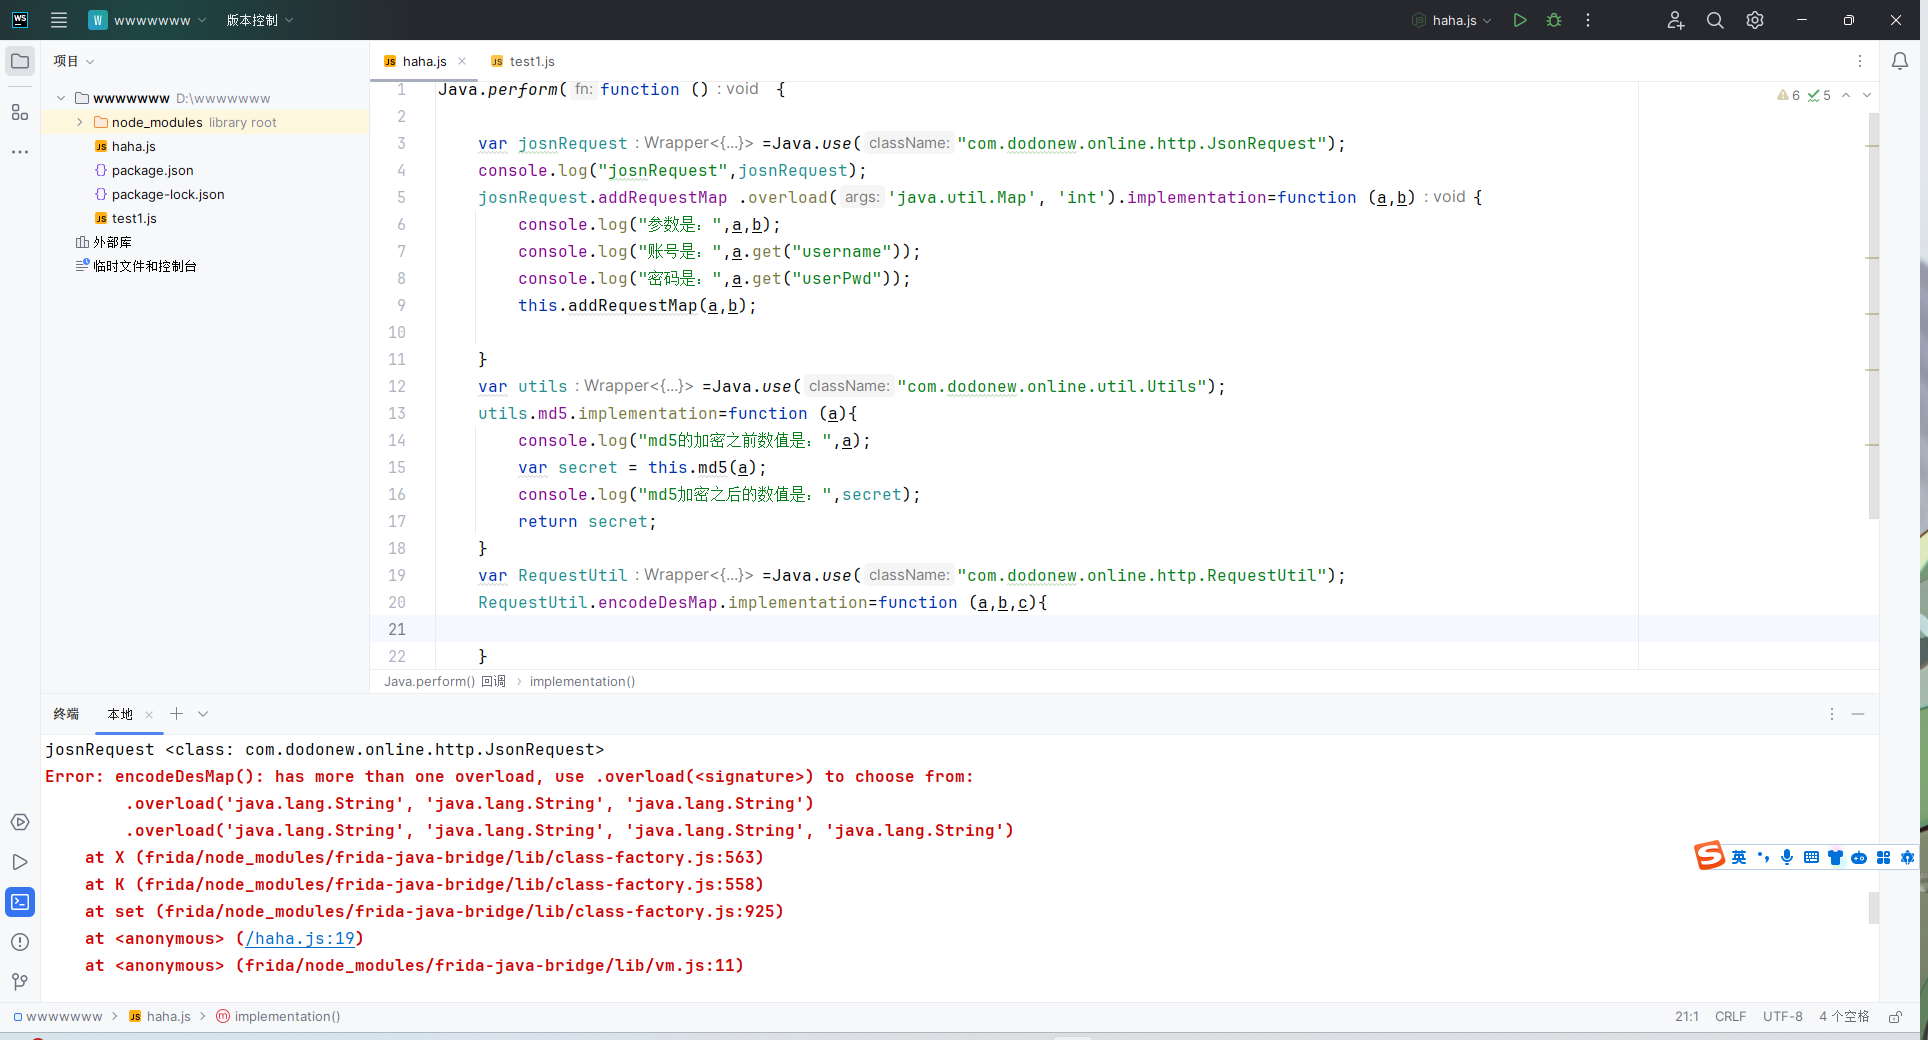Change CRLF line separator

1730,1016
